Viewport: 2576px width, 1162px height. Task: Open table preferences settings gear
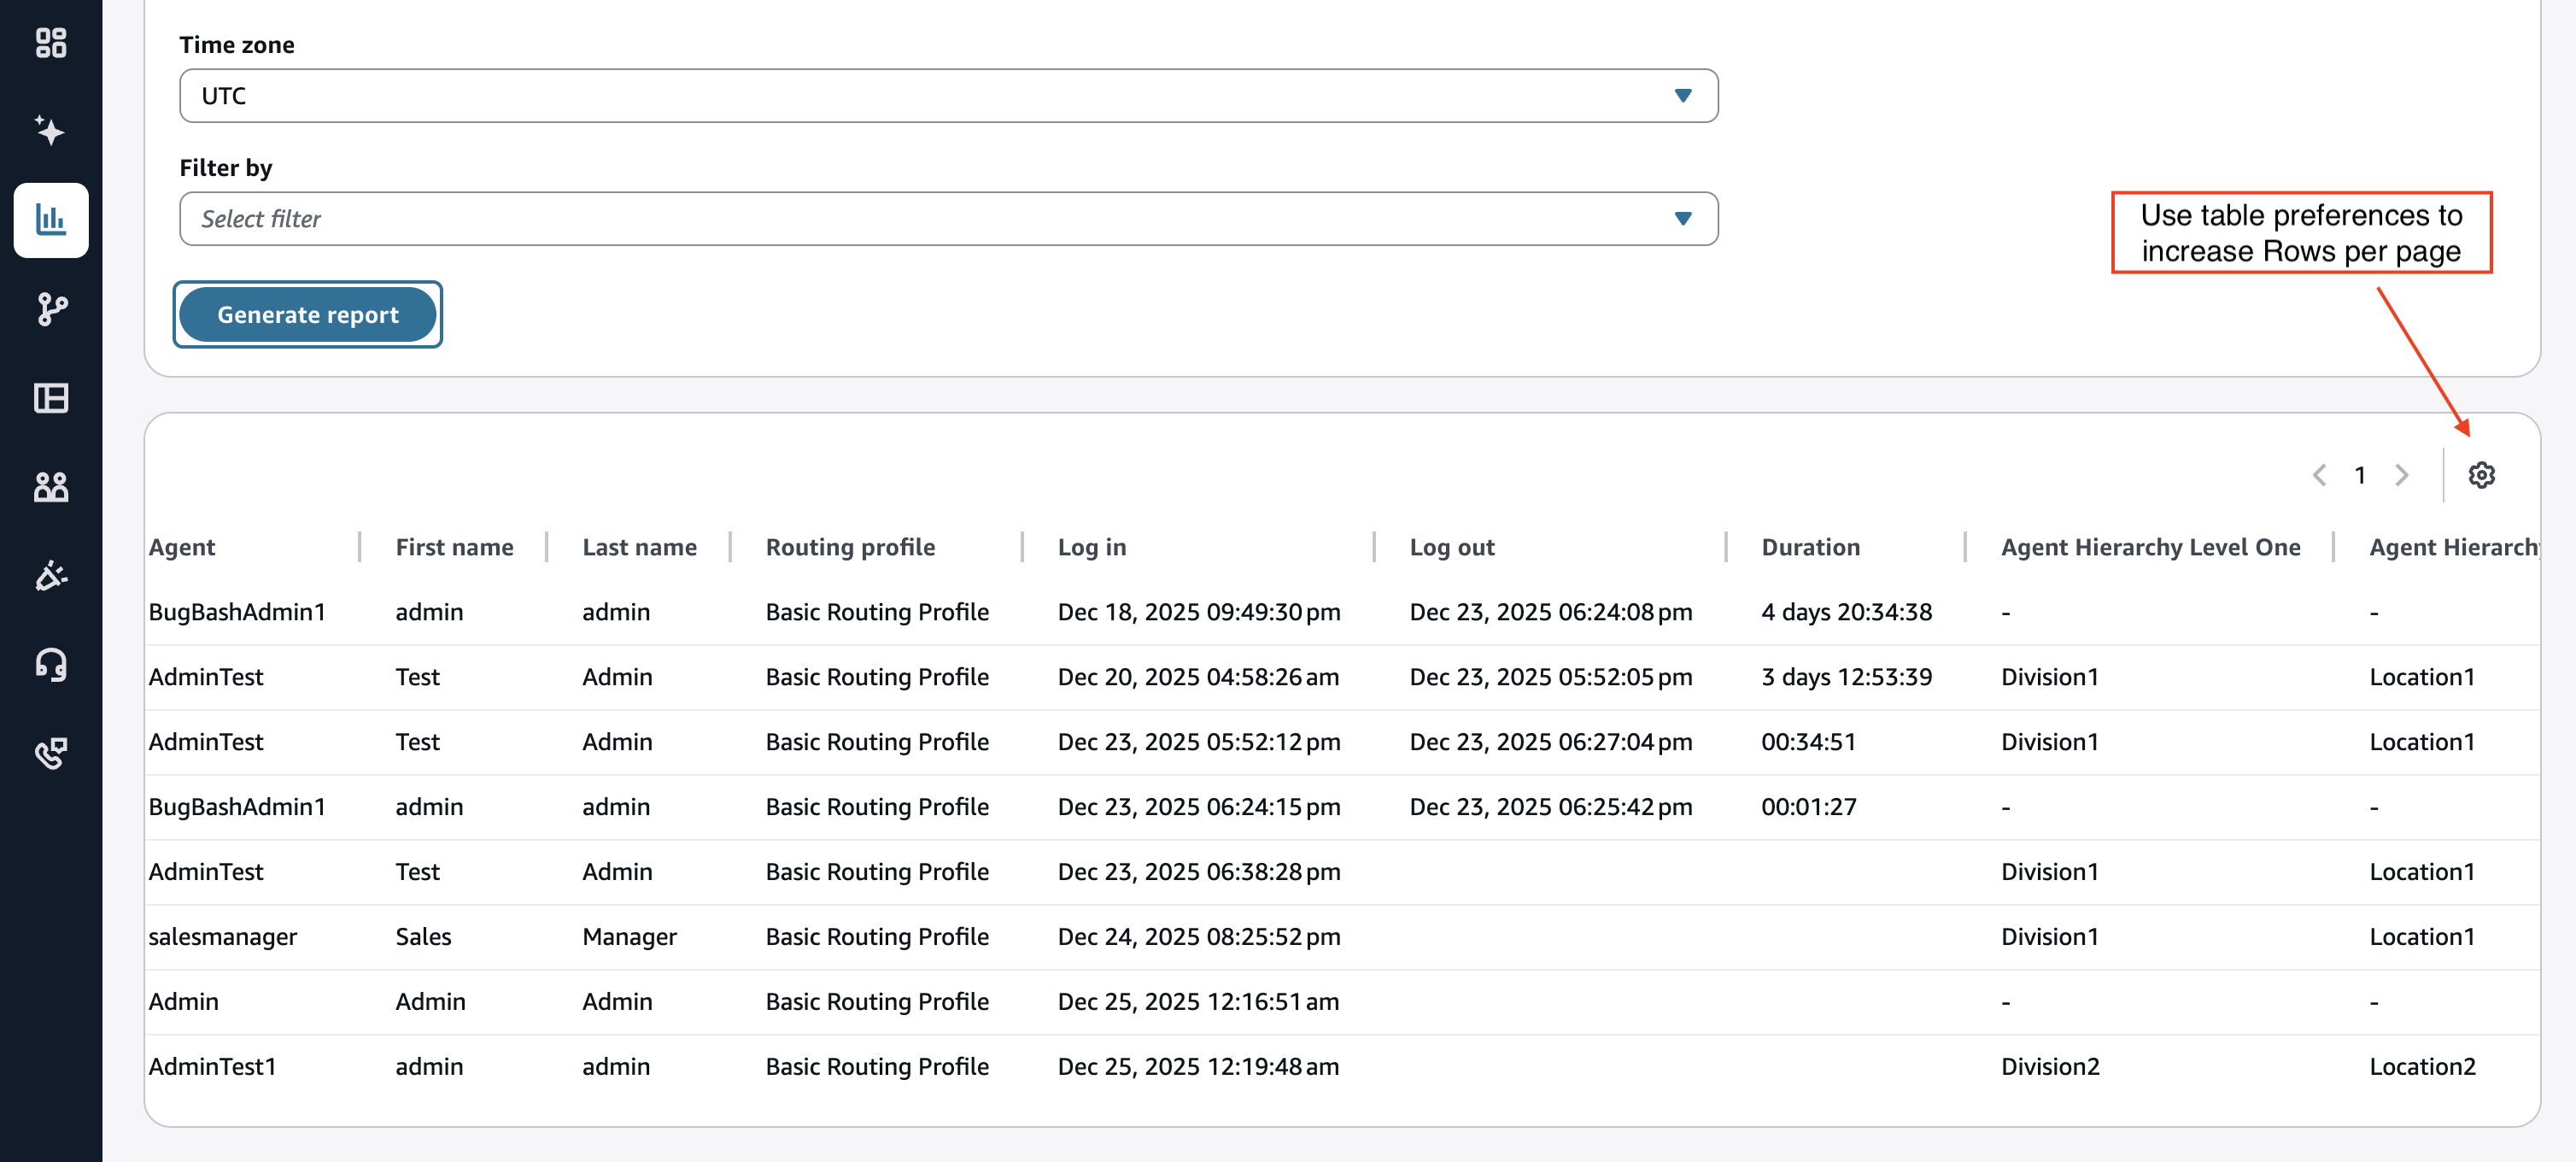click(x=2481, y=475)
